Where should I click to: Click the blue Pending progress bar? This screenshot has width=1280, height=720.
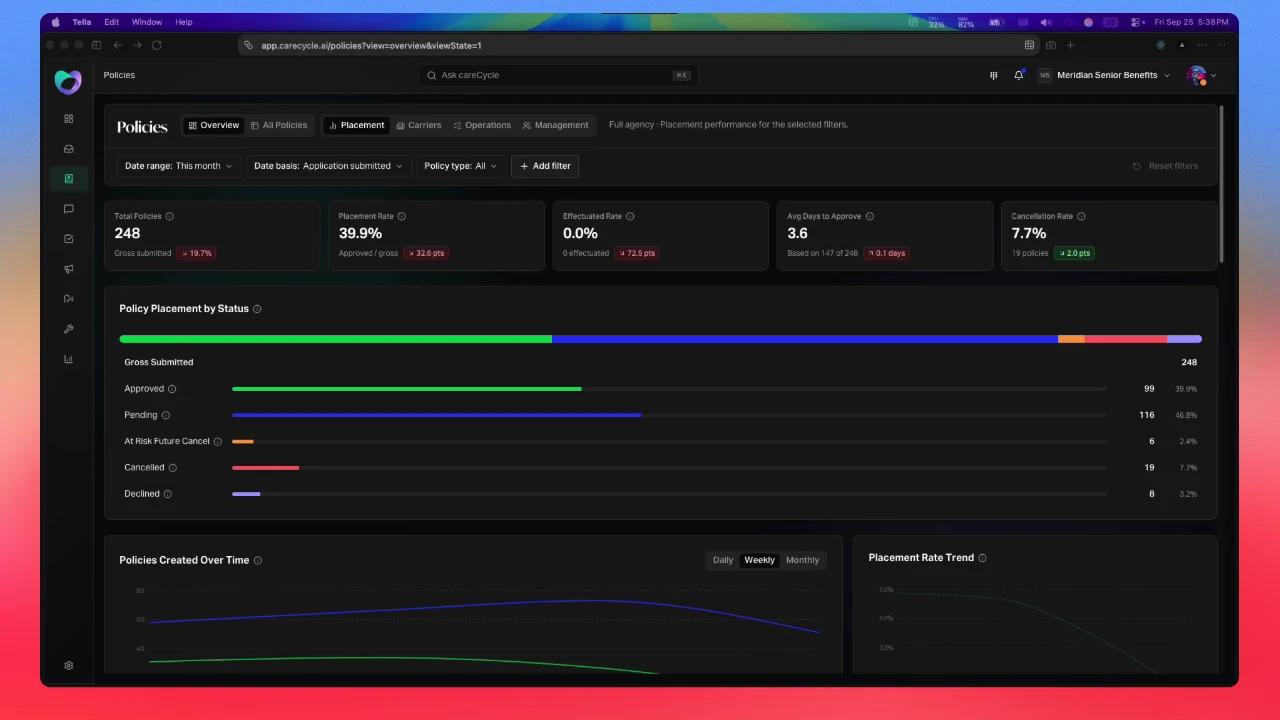pyautogui.click(x=437, y=415)
